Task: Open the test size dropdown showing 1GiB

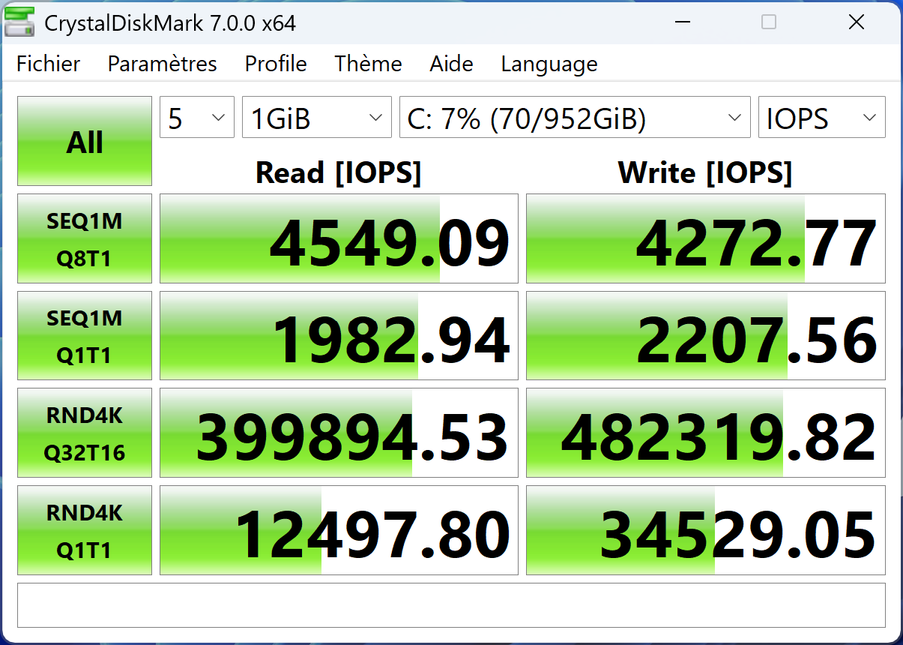Action: click(317, 117)
